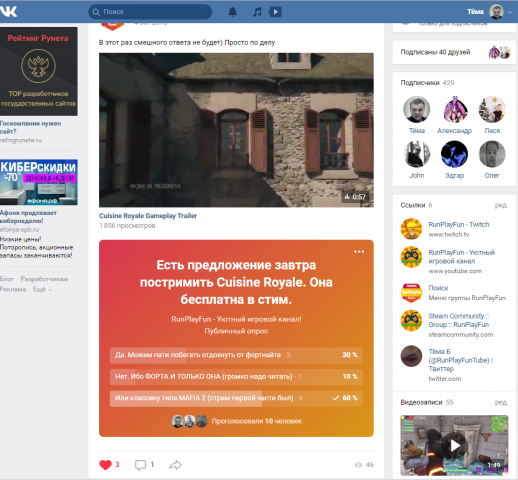
Task: Click the views eye counter 46
Action: 364,465
